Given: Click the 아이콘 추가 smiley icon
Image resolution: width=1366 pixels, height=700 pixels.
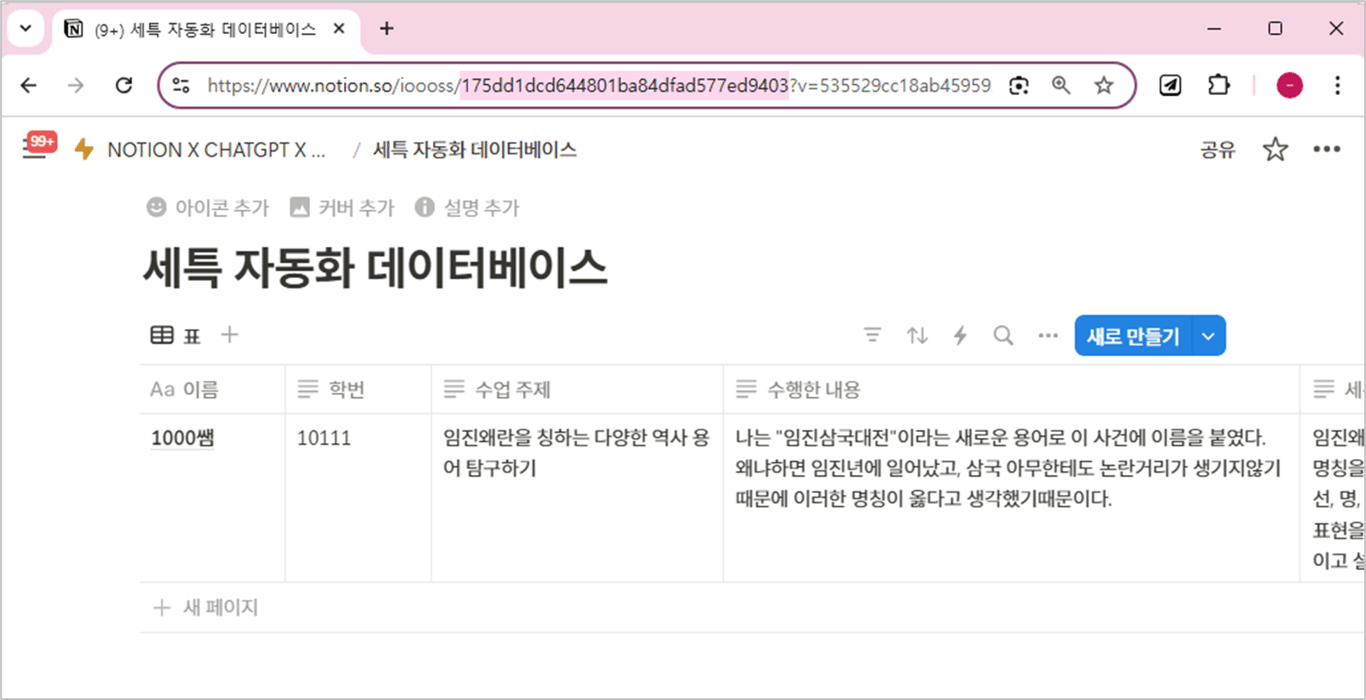Looking at the screenshot, I should pyautogui.click(x=155, y=207).
